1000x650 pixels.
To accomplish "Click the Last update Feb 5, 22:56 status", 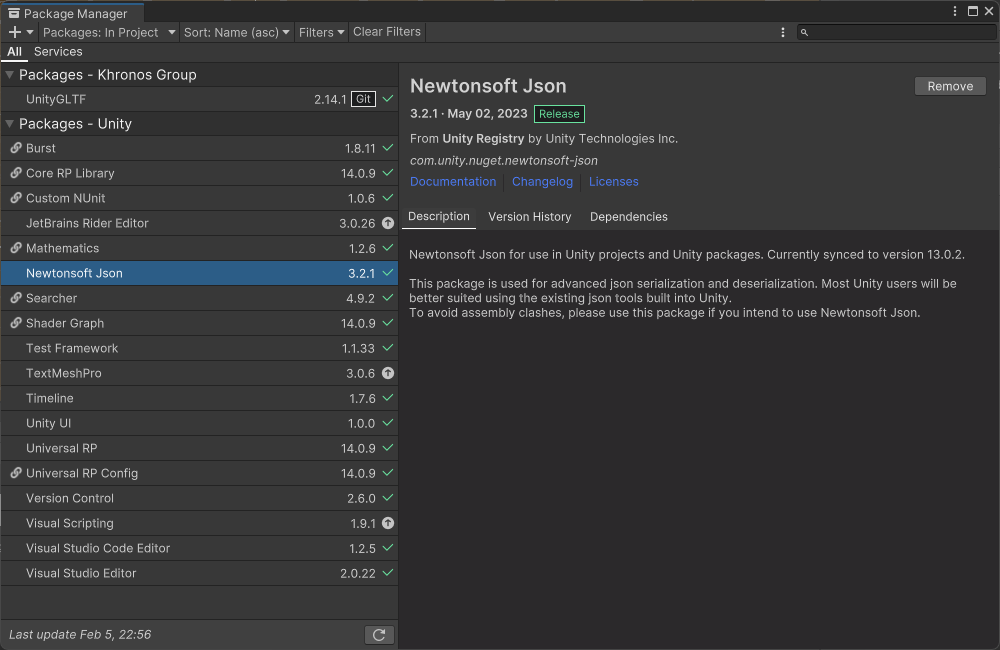I will click(80, 635).
